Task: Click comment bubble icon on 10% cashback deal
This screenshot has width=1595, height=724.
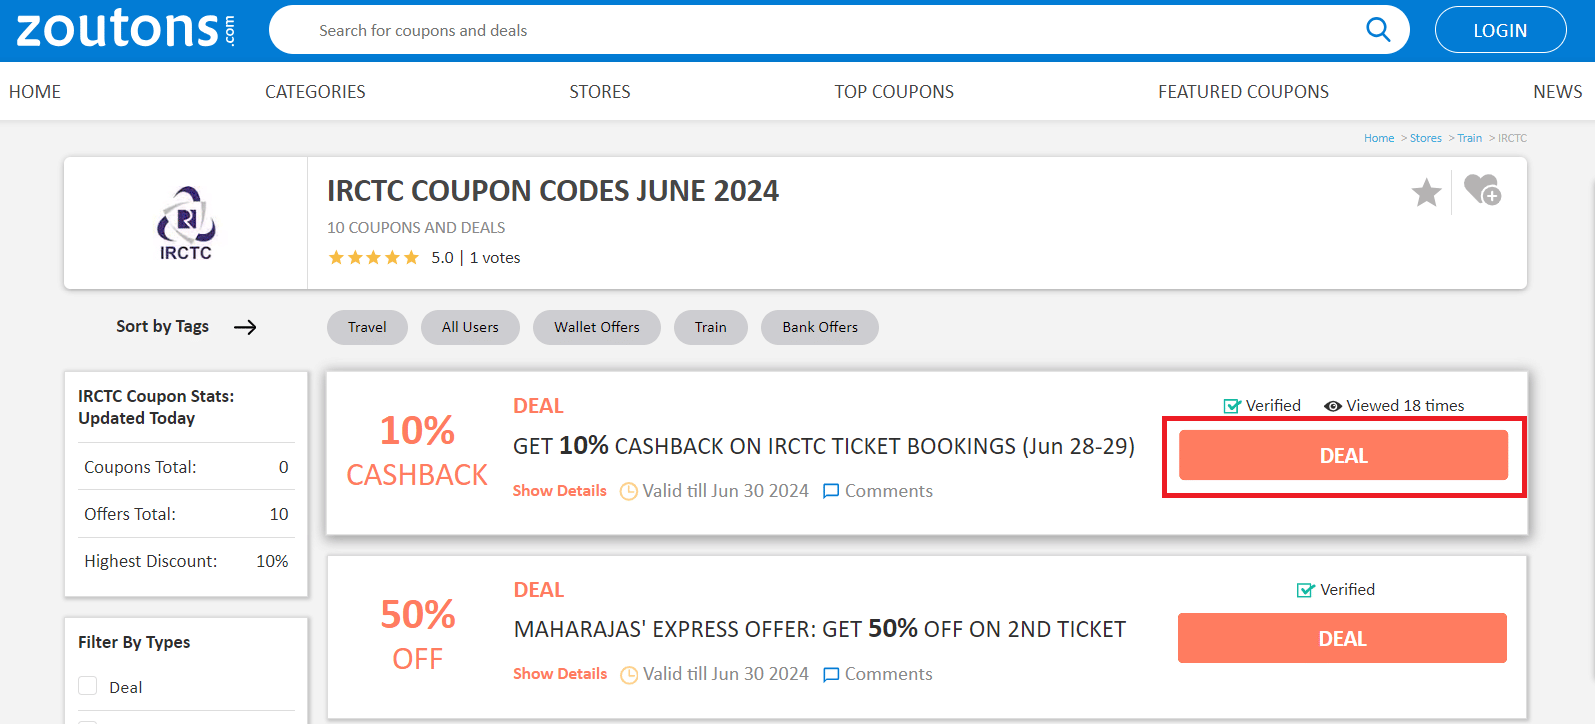Action: [831, 491]
